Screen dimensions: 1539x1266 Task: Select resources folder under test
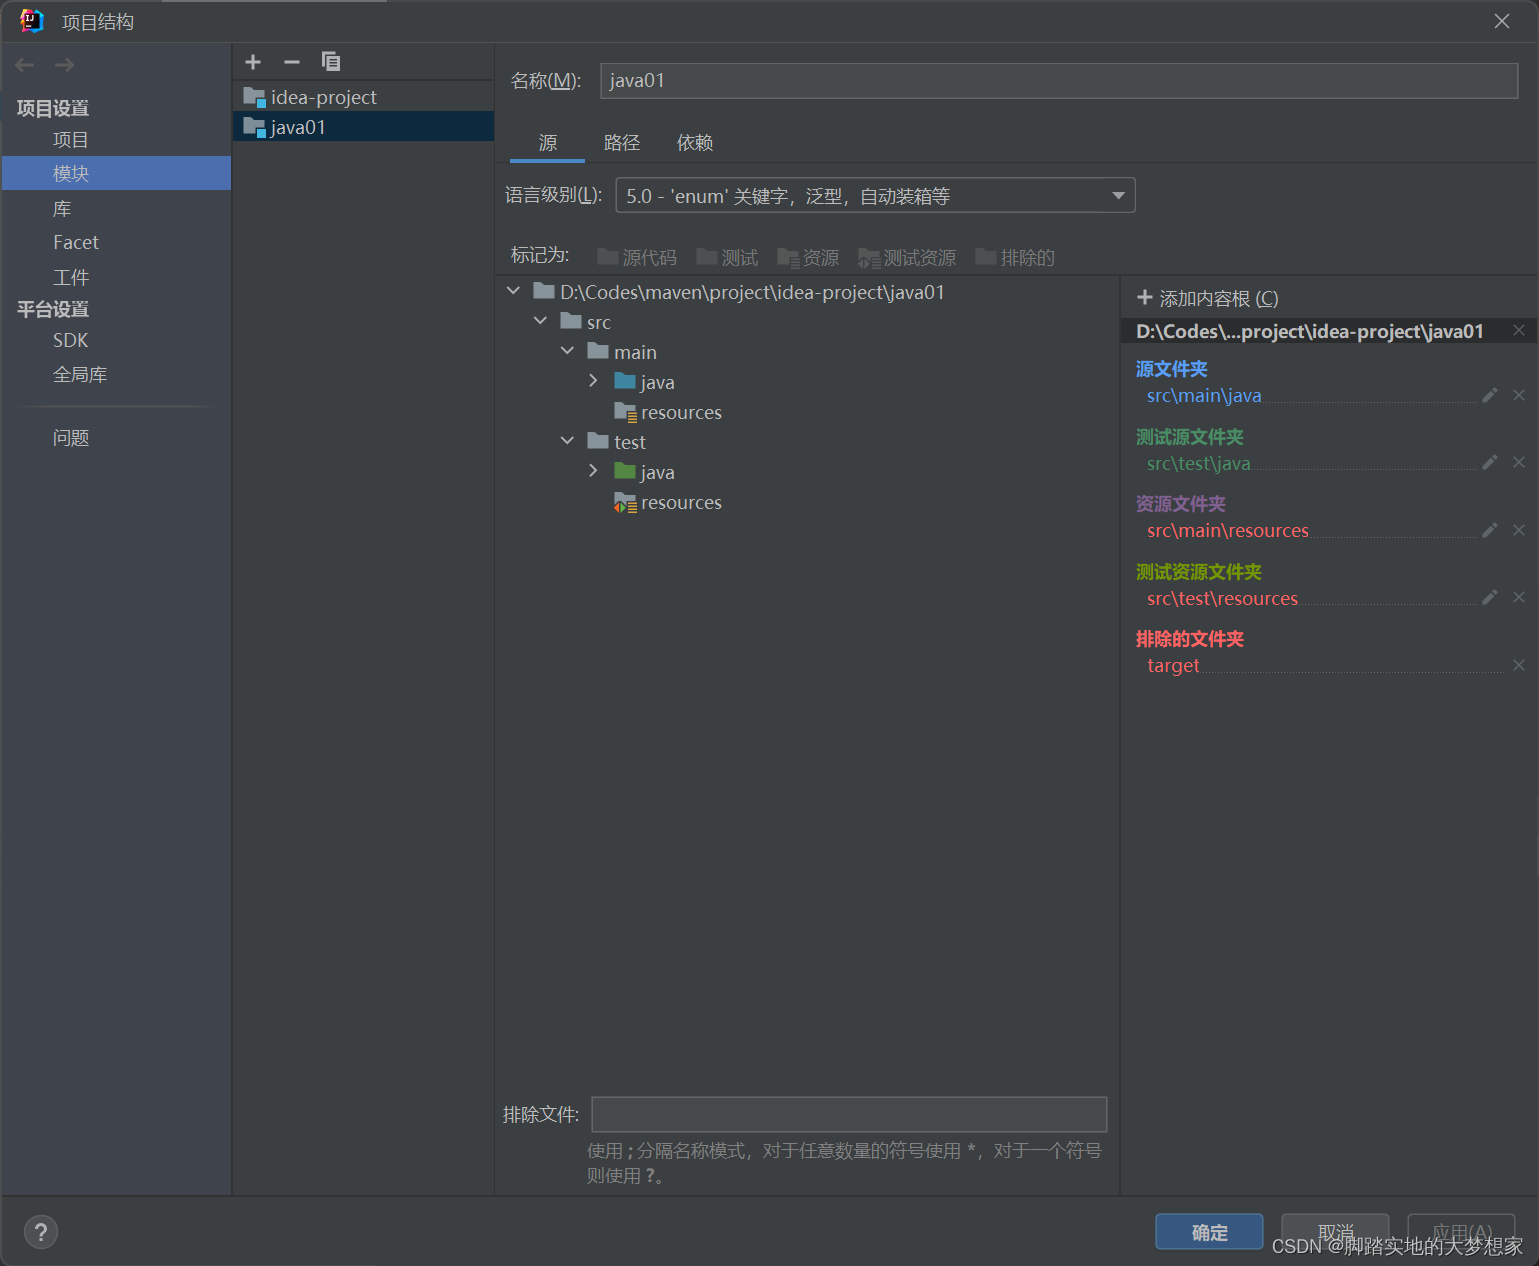(681, 502)
